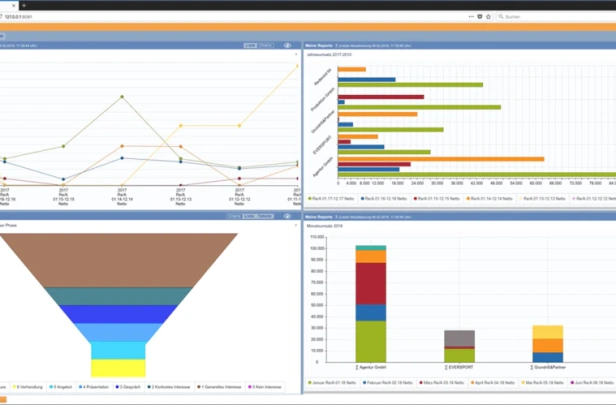Viewport: 616px width, 405px height.
Task: Switch the top-left panel to Charts view
Action: (x=266, y=46)
